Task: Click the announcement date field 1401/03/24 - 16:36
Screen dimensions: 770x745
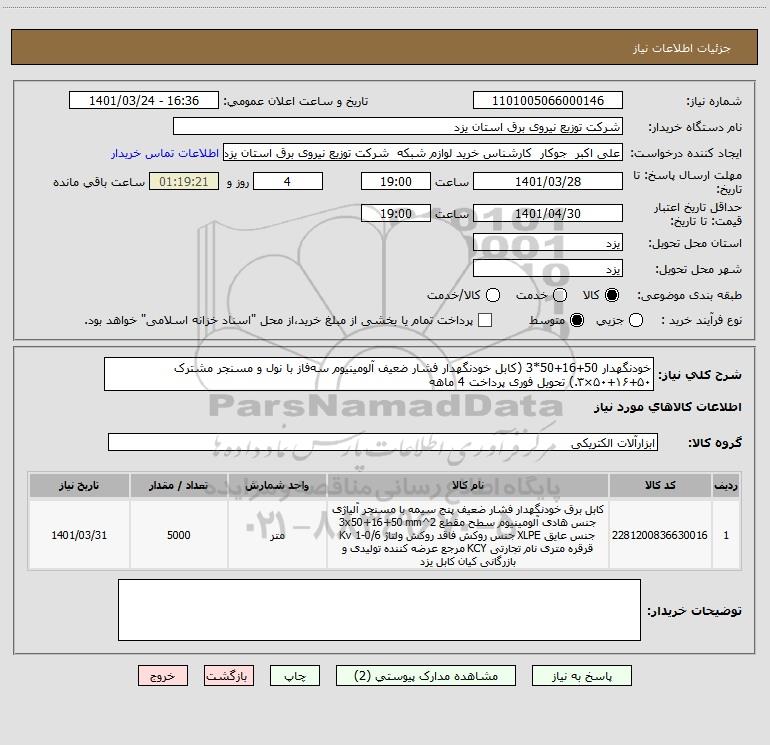Action: tap(144, 100)
